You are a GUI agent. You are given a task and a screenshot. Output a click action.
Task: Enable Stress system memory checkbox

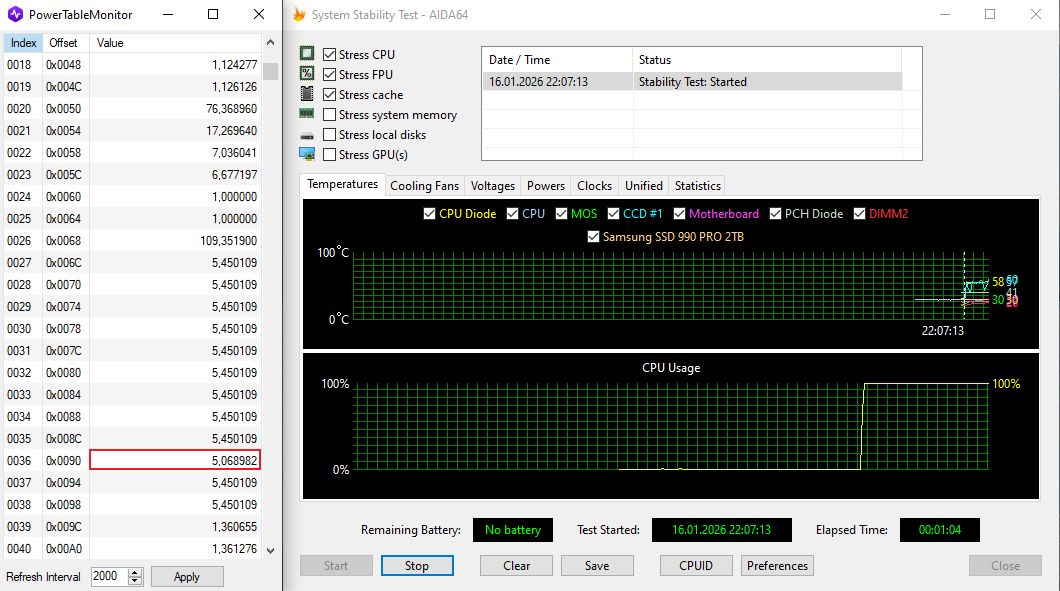[329, 115]
